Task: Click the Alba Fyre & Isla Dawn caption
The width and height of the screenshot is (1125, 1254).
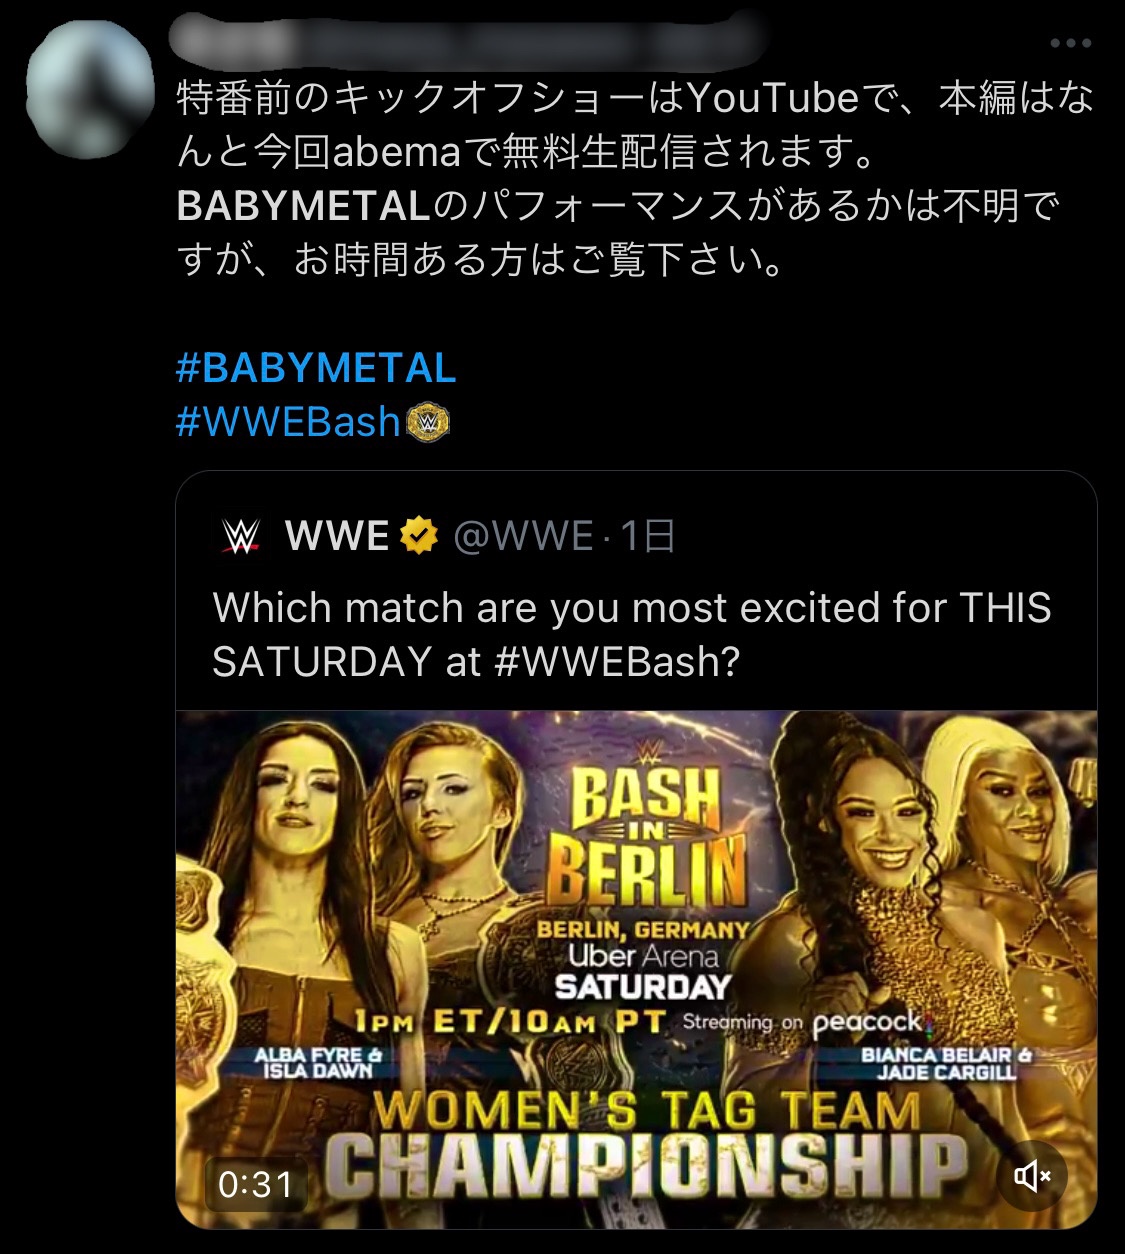Action: coord(318,1063)
